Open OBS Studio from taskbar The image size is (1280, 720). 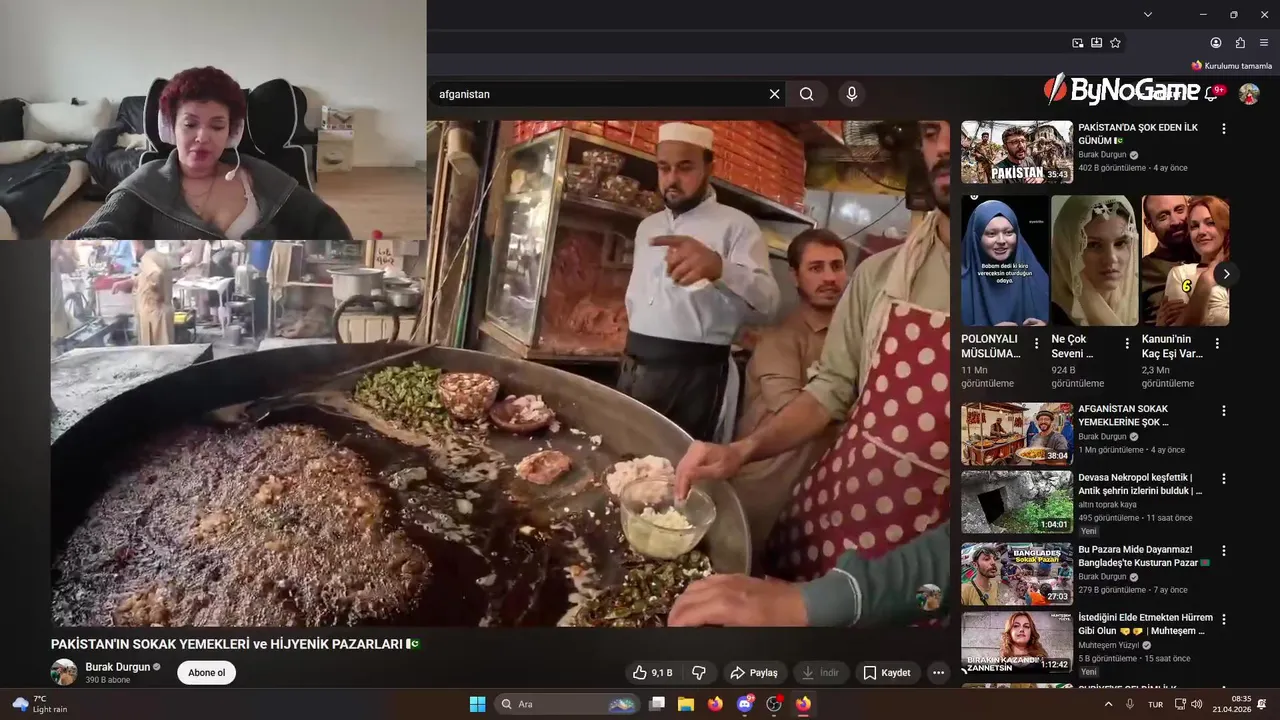pos(774,704)
